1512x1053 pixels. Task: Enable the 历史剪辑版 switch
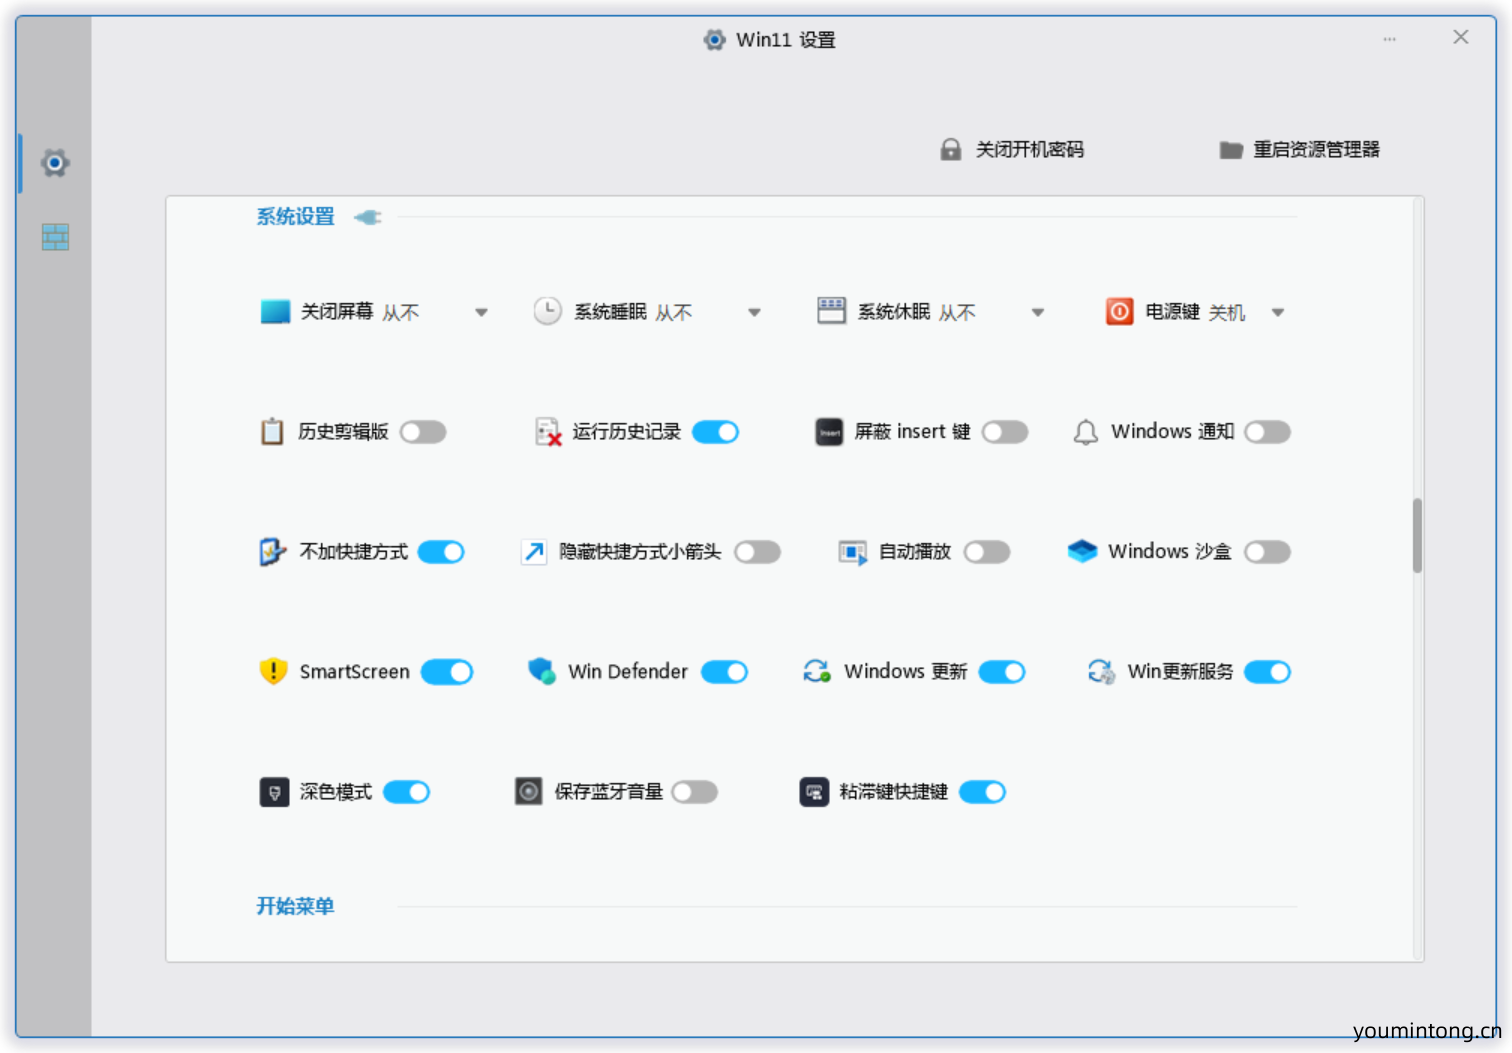coord(423,432)
